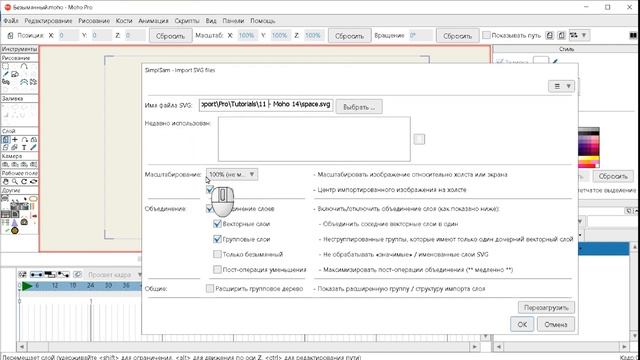Pick a color from the Style palette

(x=589, y=147)
